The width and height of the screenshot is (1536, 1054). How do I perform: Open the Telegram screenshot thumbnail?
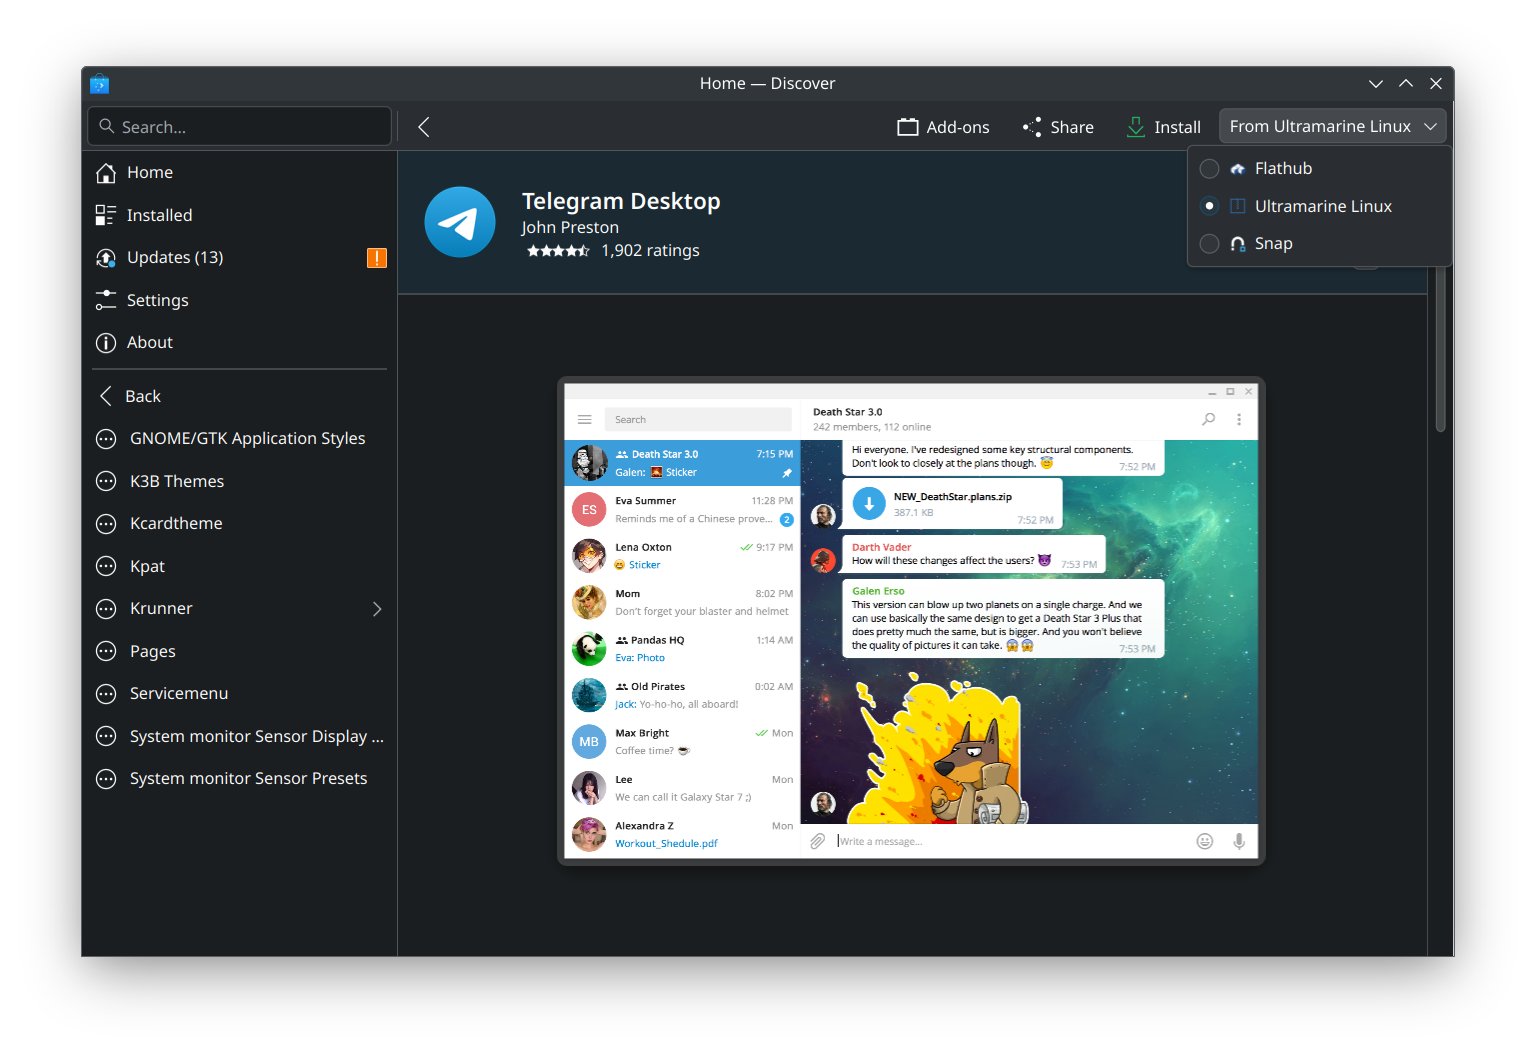[911, 621]
